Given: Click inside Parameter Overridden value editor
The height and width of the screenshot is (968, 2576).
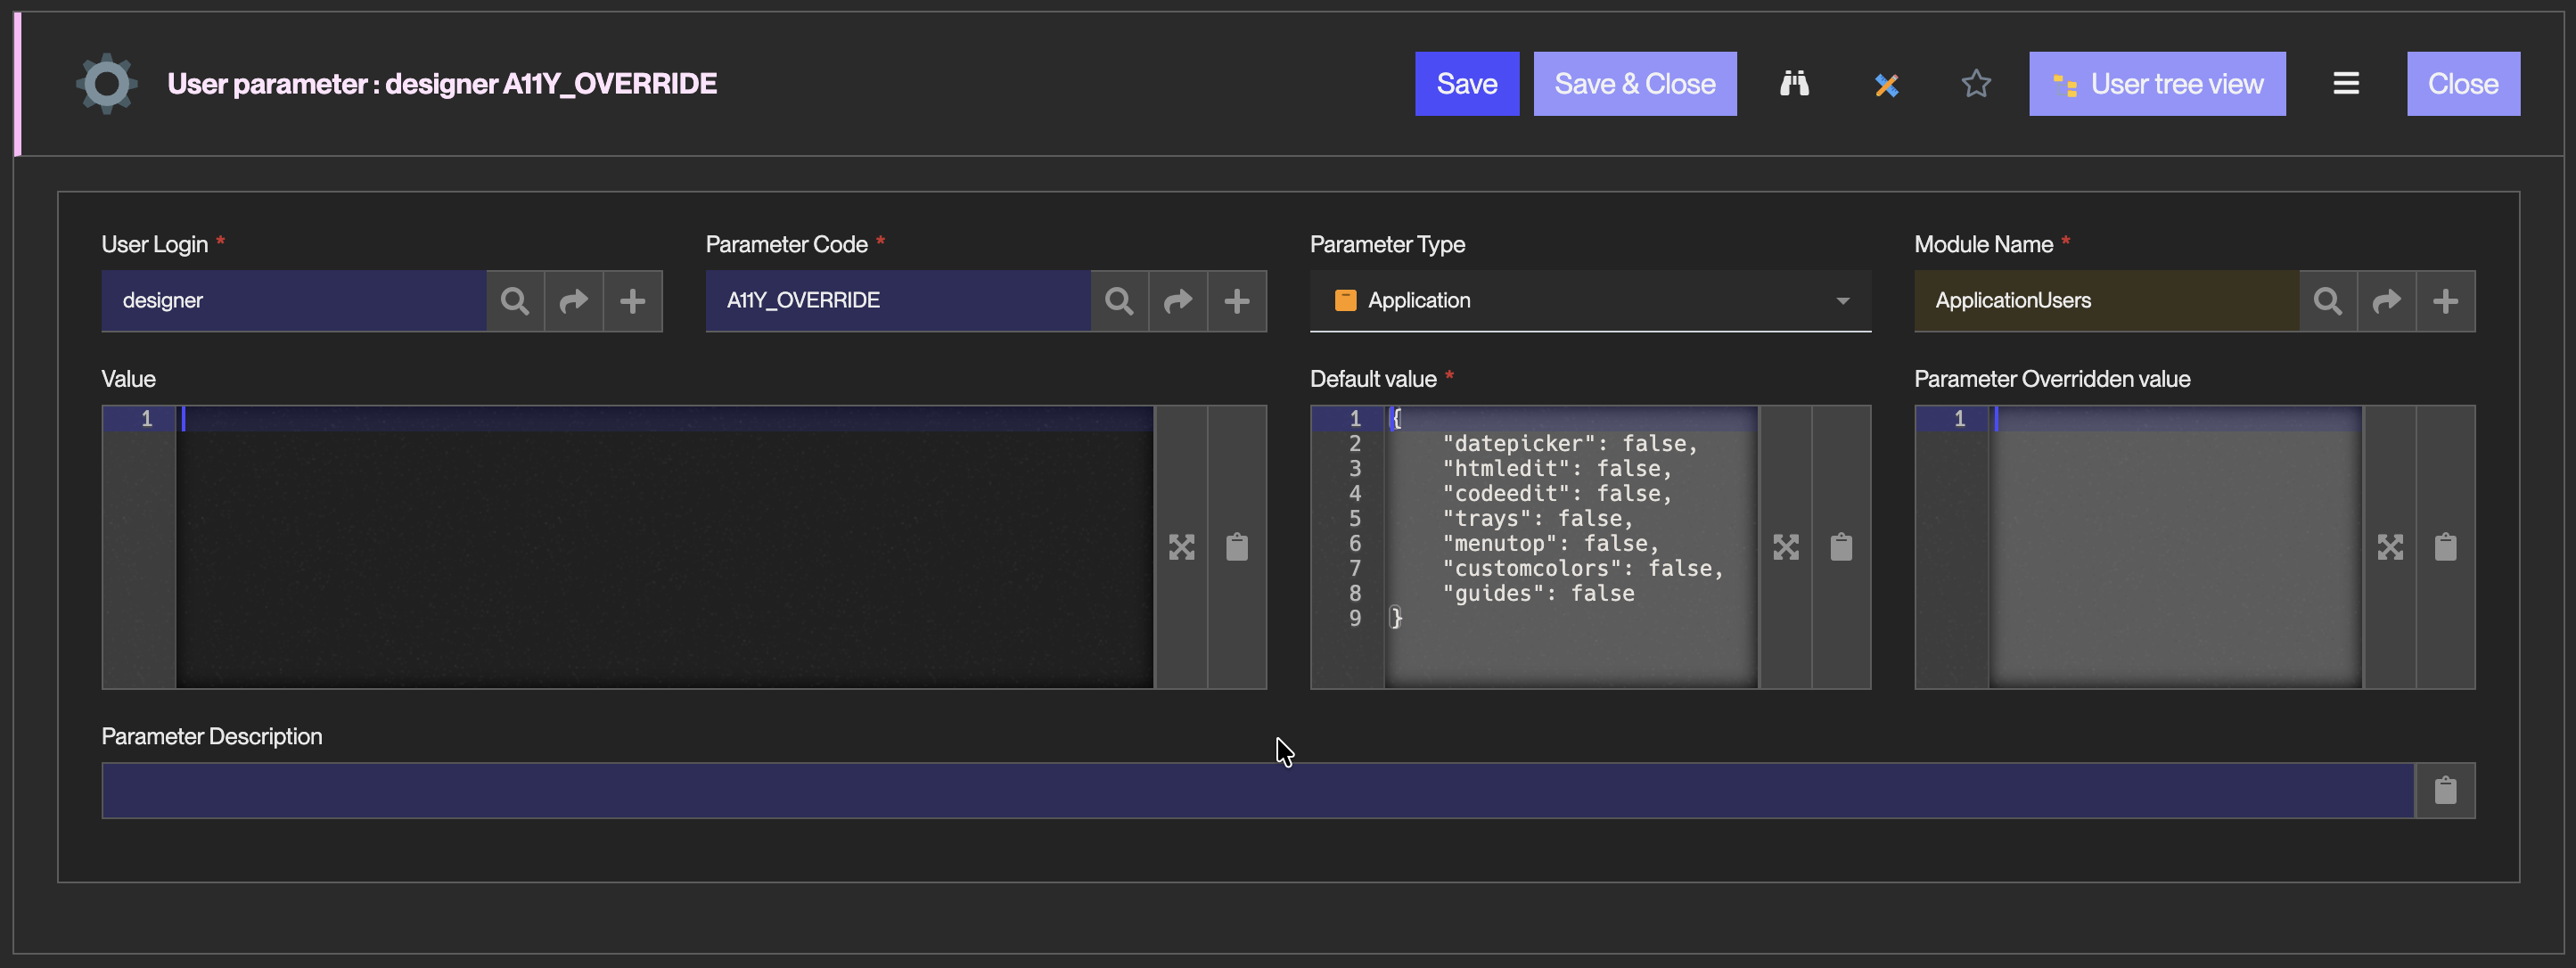Looking at the screenshot, I should click(2176, 547).
